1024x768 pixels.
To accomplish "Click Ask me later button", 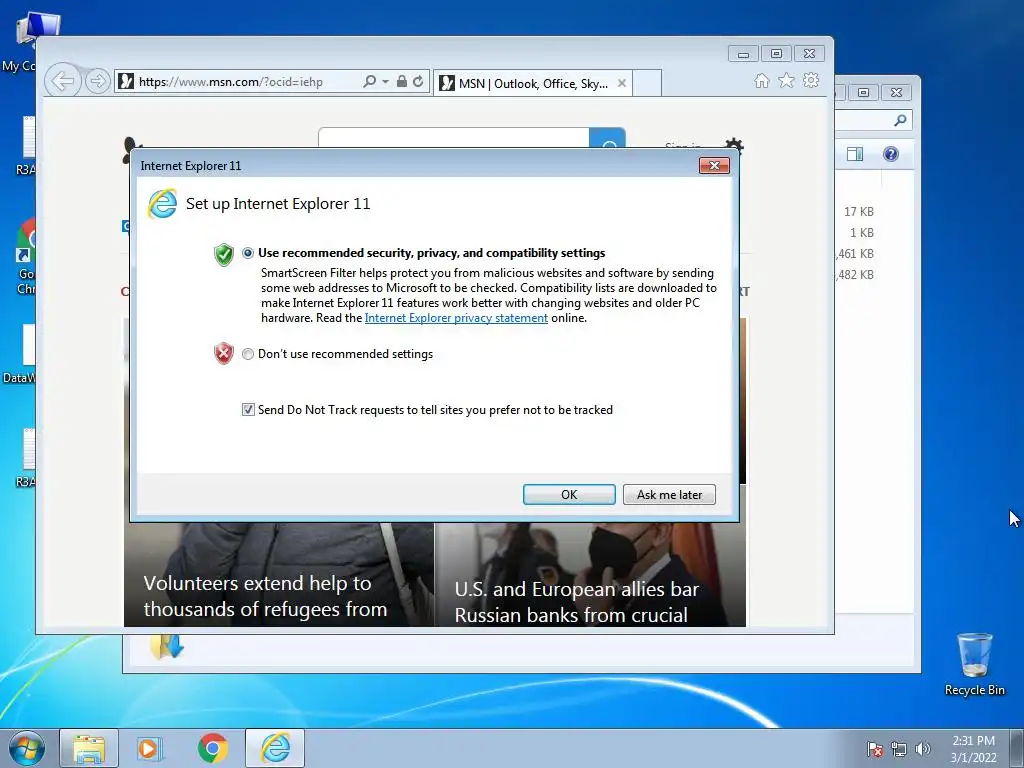I will pos(669,494).
